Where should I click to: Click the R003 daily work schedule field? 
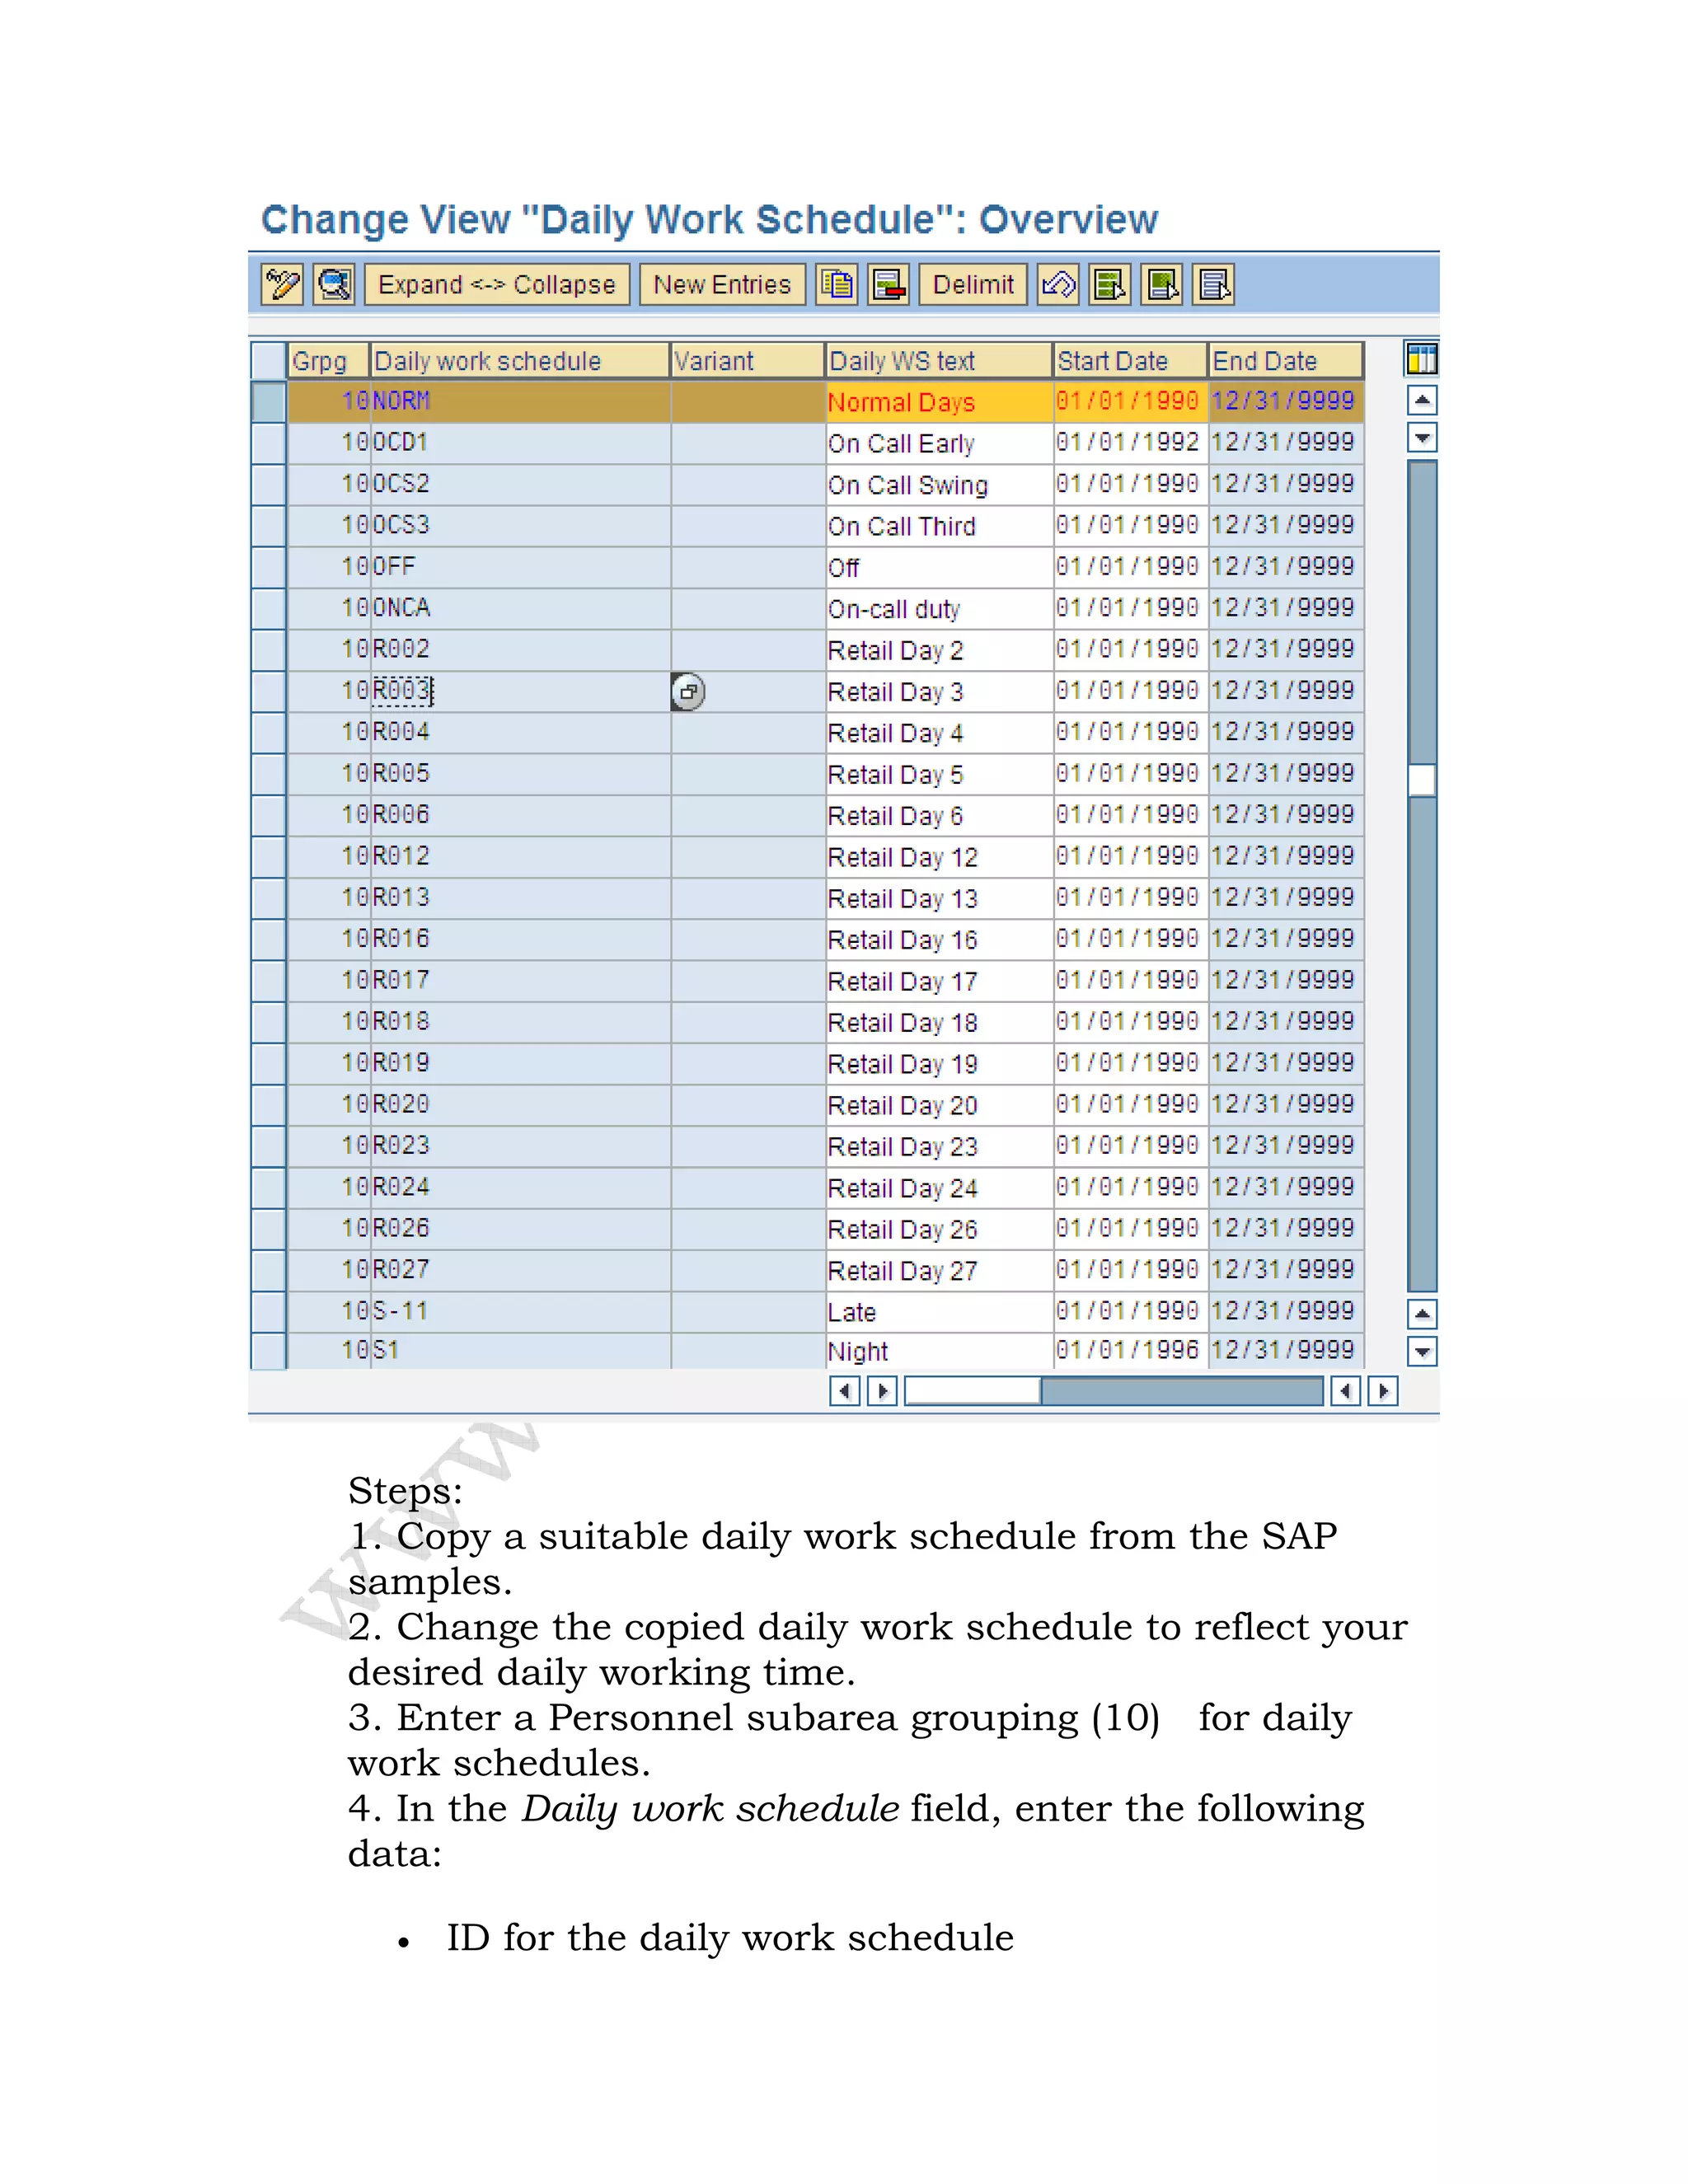(520, 691)
